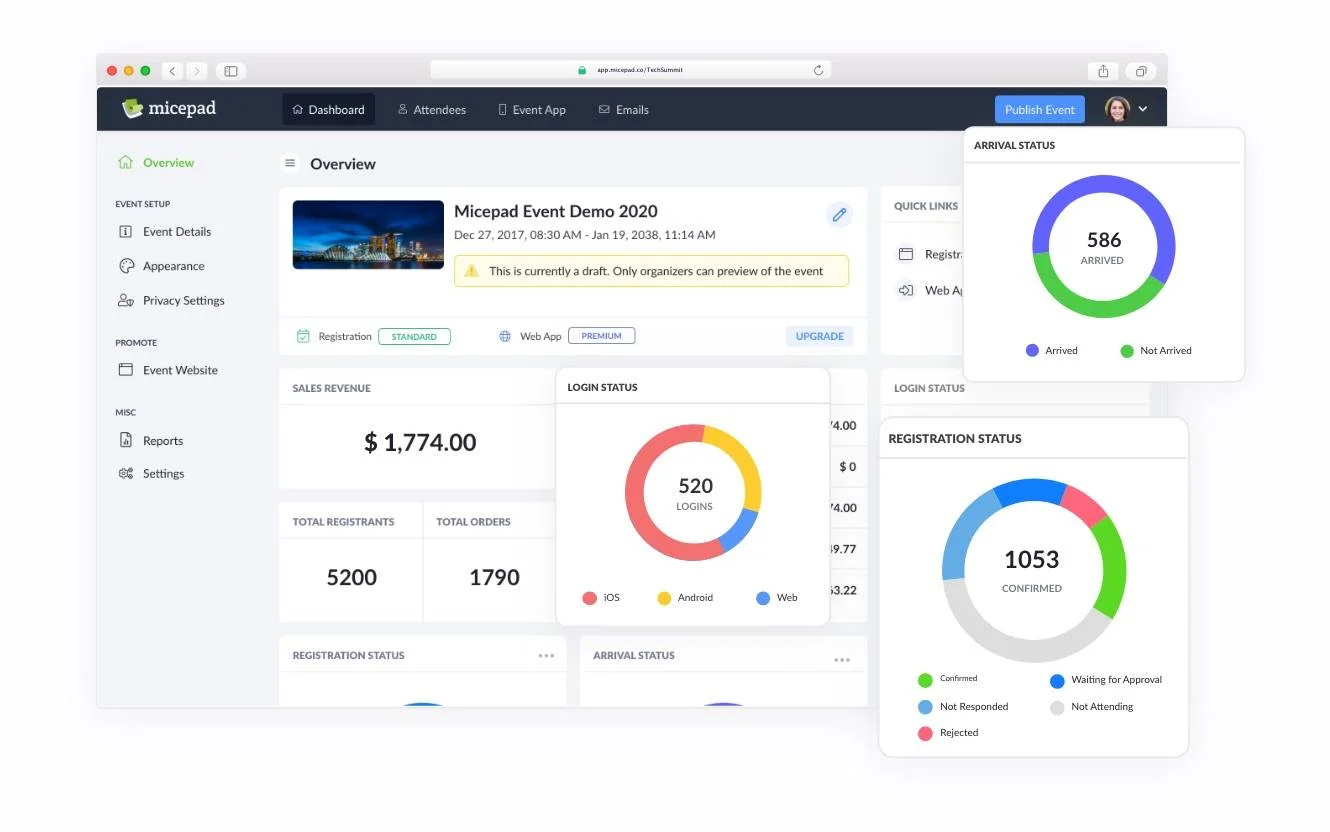Select the Appearance palette icon
Viewport: 1330px width, 832px height.
tap(126, 265)
